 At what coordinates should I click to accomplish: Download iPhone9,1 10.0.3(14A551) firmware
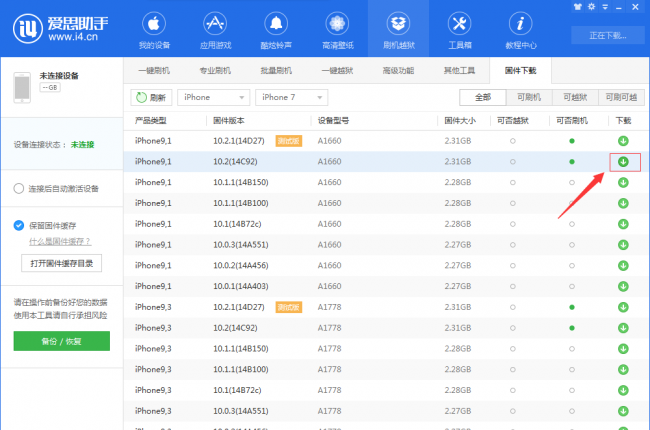point(623,245)
